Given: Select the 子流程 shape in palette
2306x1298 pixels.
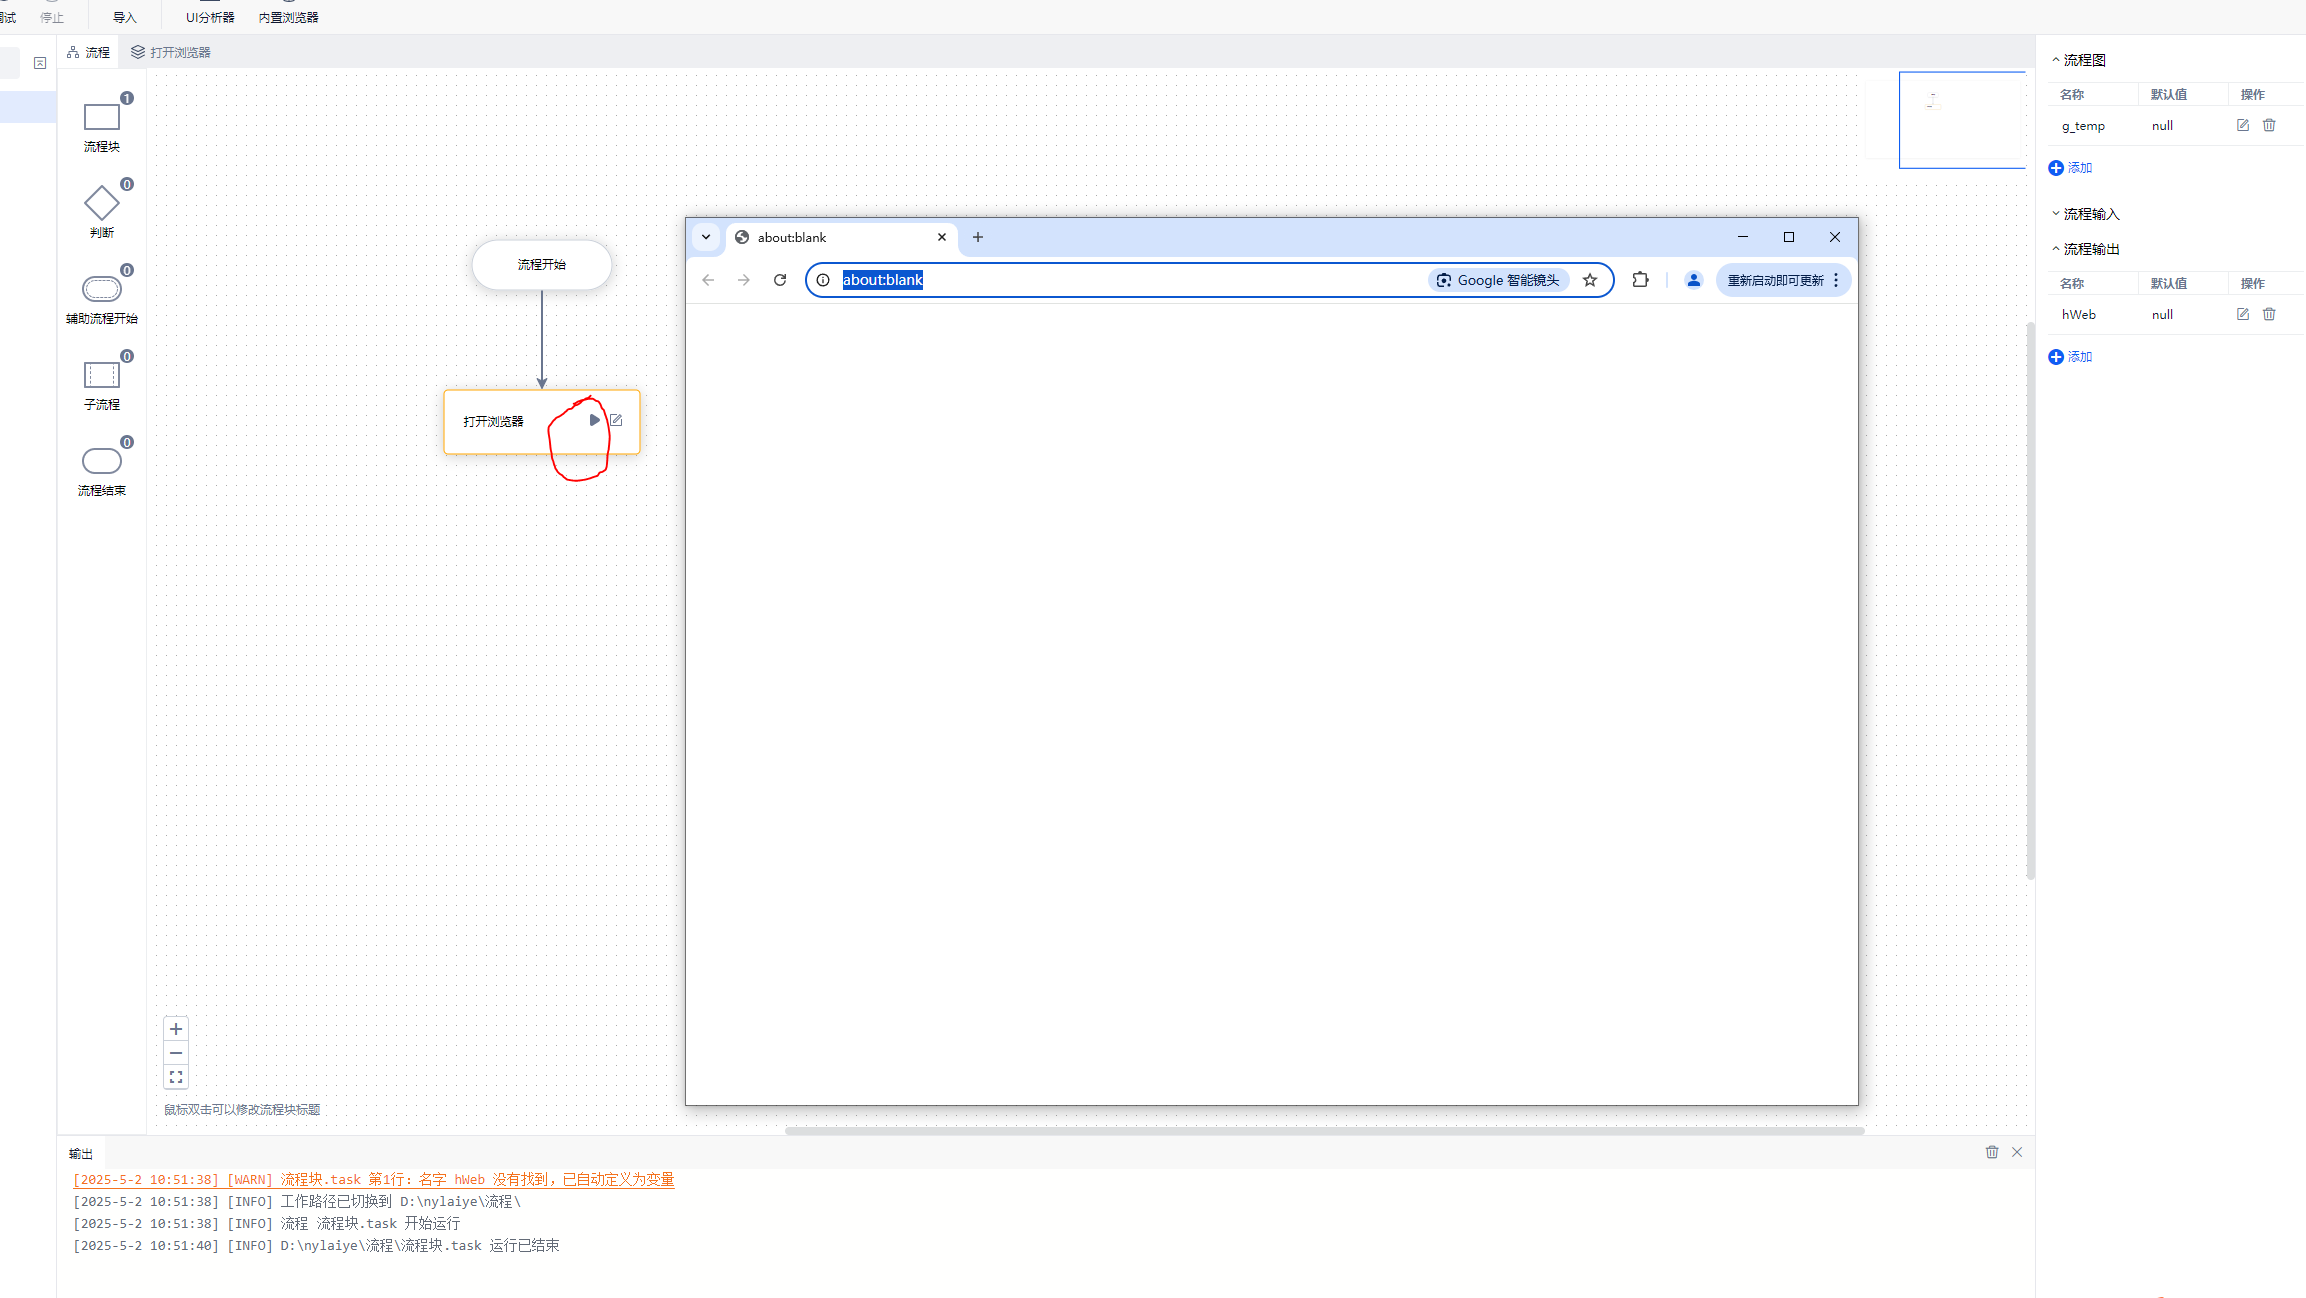Looking at the screenshot, I should [101, 376].
